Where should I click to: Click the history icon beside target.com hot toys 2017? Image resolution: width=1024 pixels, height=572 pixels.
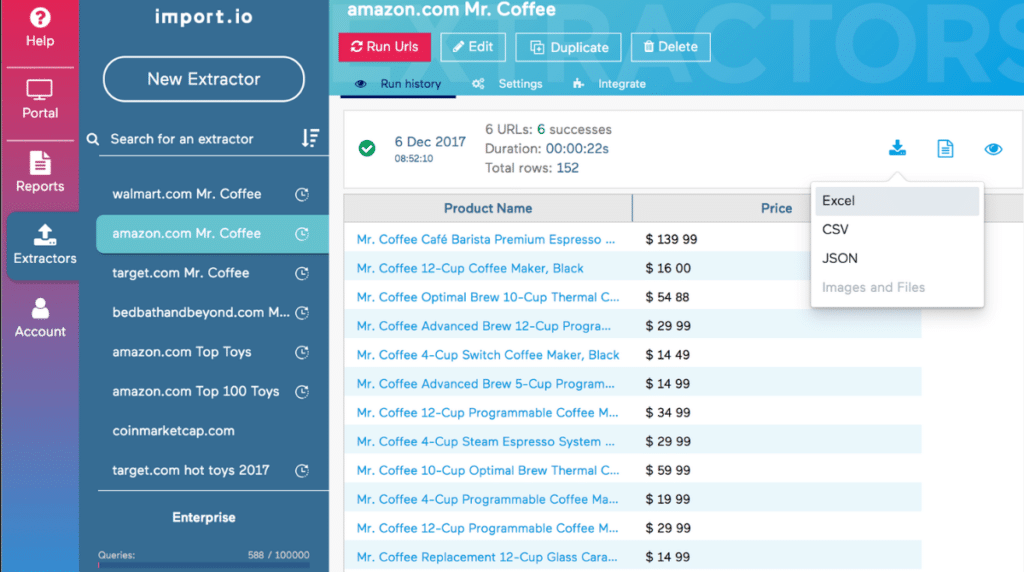[302, 471]
